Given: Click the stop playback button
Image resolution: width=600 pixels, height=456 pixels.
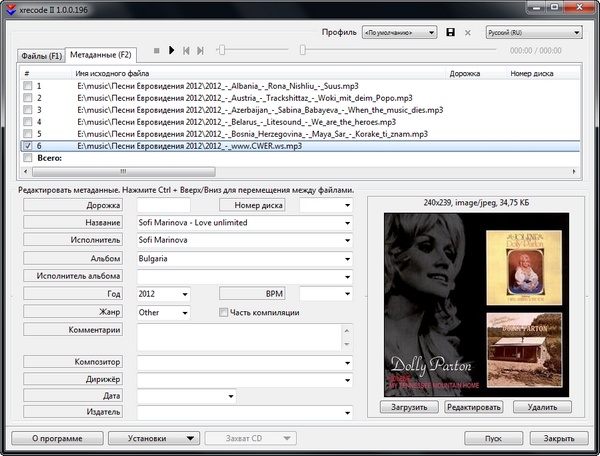Looking at the screenshot, I should tap(156, 50).
